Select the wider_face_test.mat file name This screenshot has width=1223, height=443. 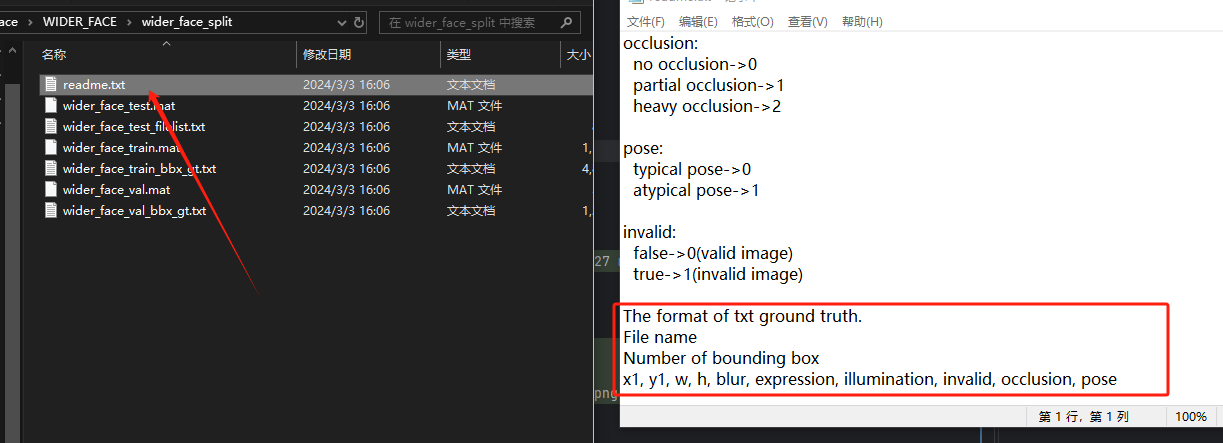[119, 106]
